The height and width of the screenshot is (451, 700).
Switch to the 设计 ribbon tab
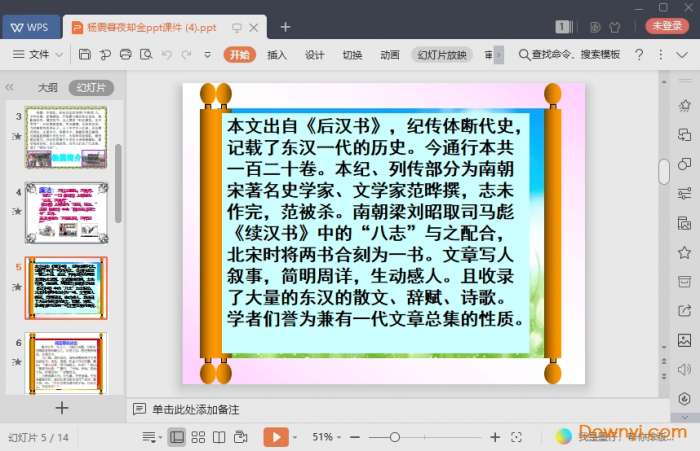coord(315,54)
